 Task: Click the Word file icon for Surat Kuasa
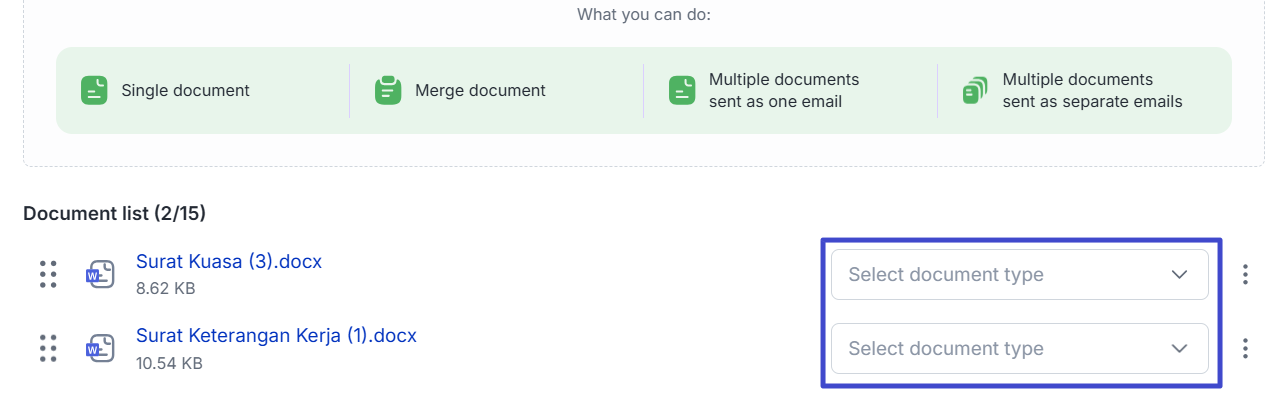(99, 274)
